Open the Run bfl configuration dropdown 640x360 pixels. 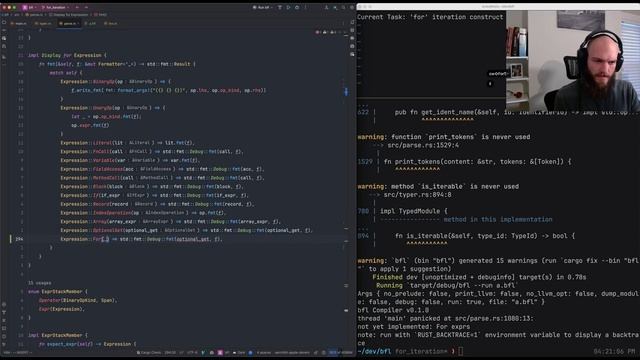pyautogui.click(x=262, y=7)
